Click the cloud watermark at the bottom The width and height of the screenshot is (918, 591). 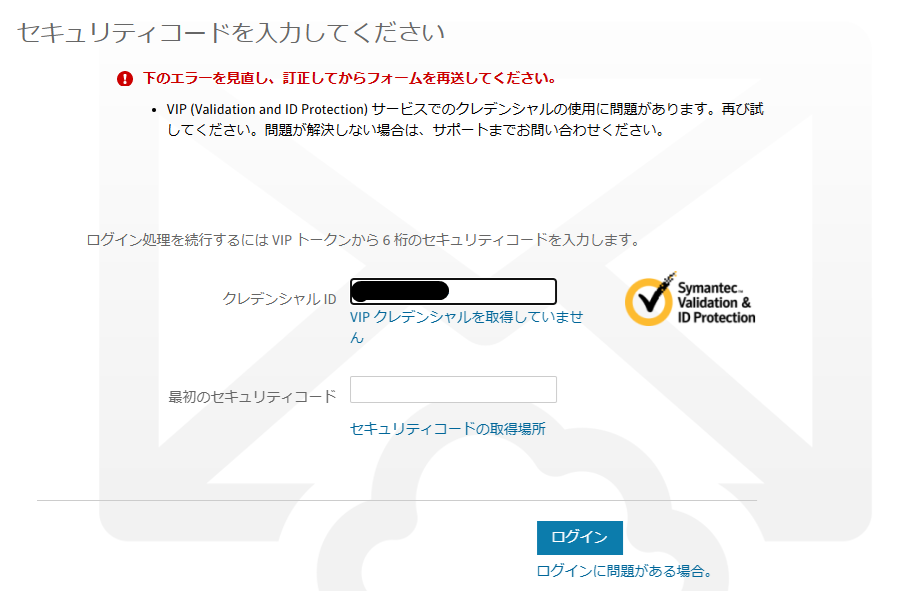coord(450,540)
